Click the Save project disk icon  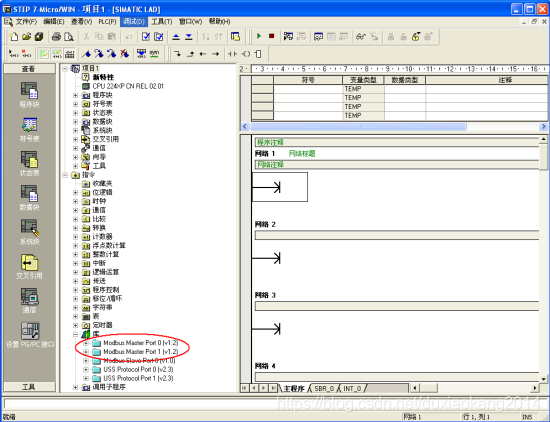(39, 36)
